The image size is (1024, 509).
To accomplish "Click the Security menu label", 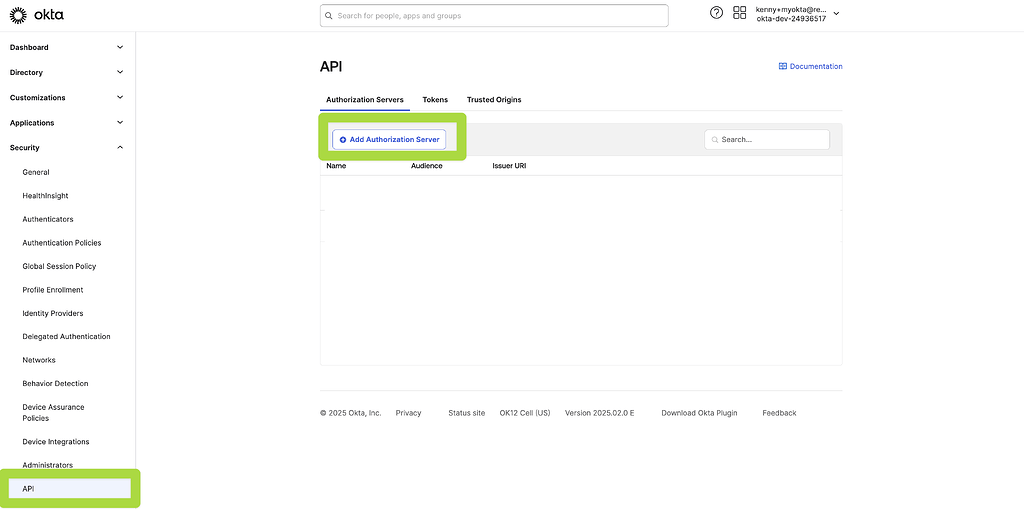I will coord(24,148).
